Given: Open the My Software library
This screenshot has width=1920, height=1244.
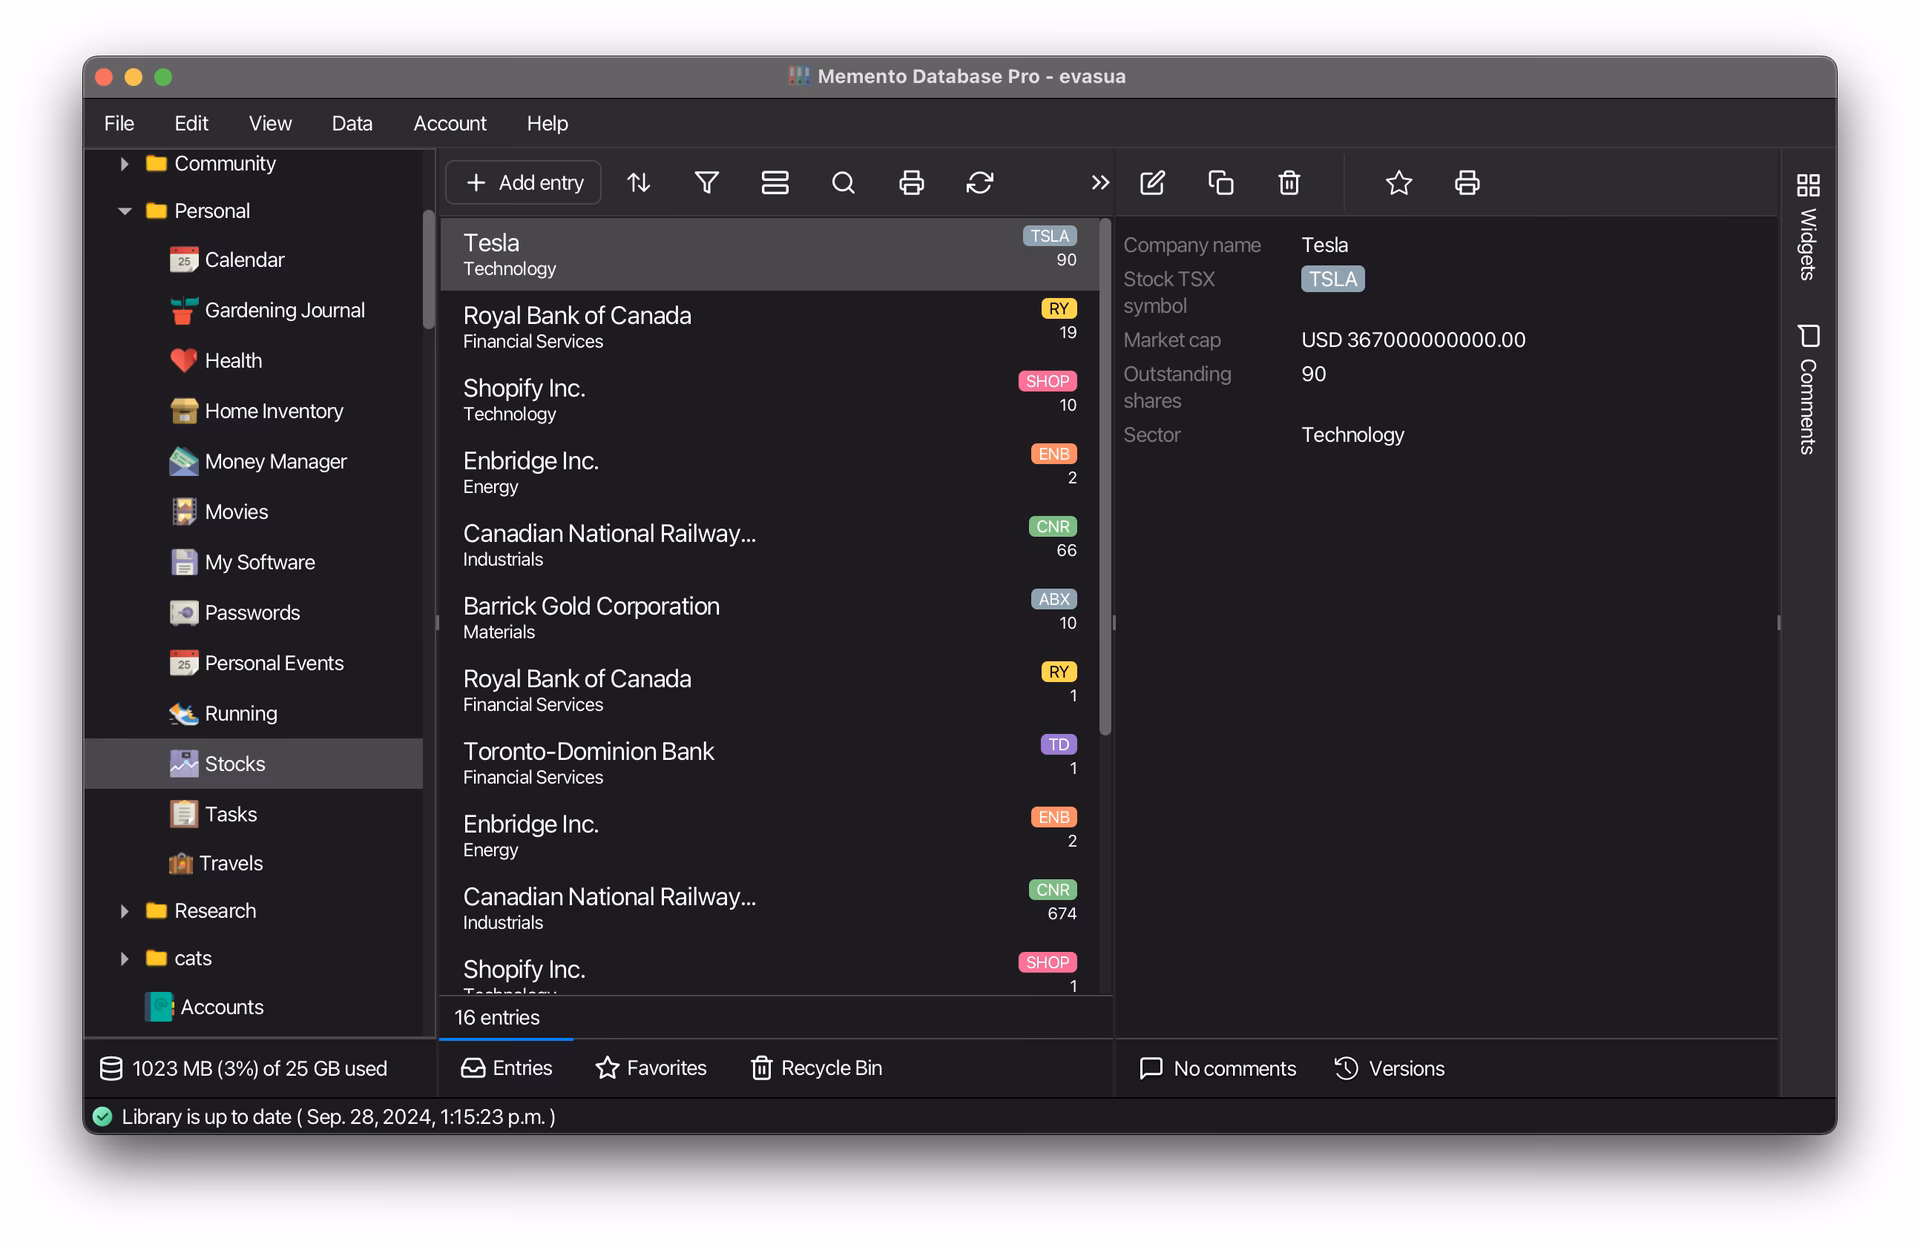Looking at the screenshot, I should [x=242, y=562].
